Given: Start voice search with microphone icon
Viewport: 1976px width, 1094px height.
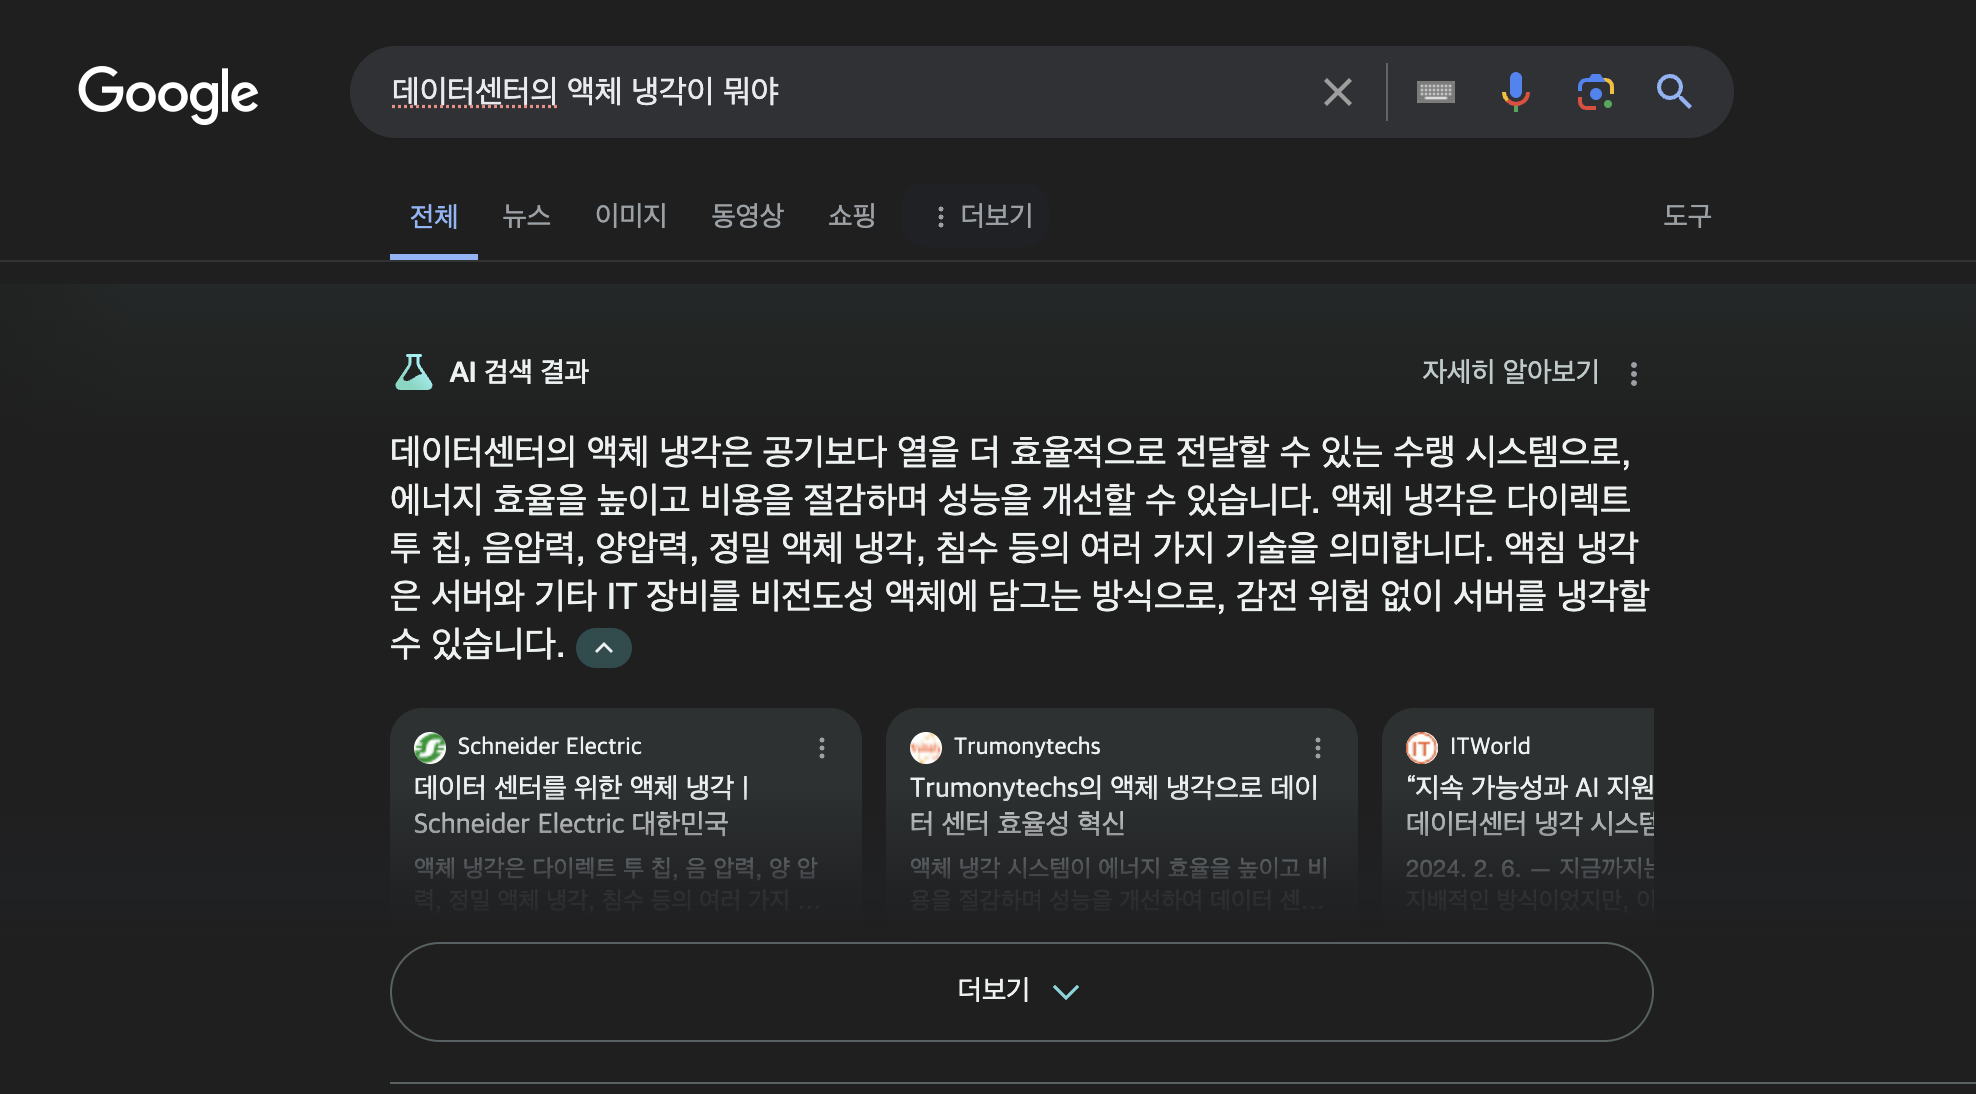Looking at the screenshot, I should 1515,92.
